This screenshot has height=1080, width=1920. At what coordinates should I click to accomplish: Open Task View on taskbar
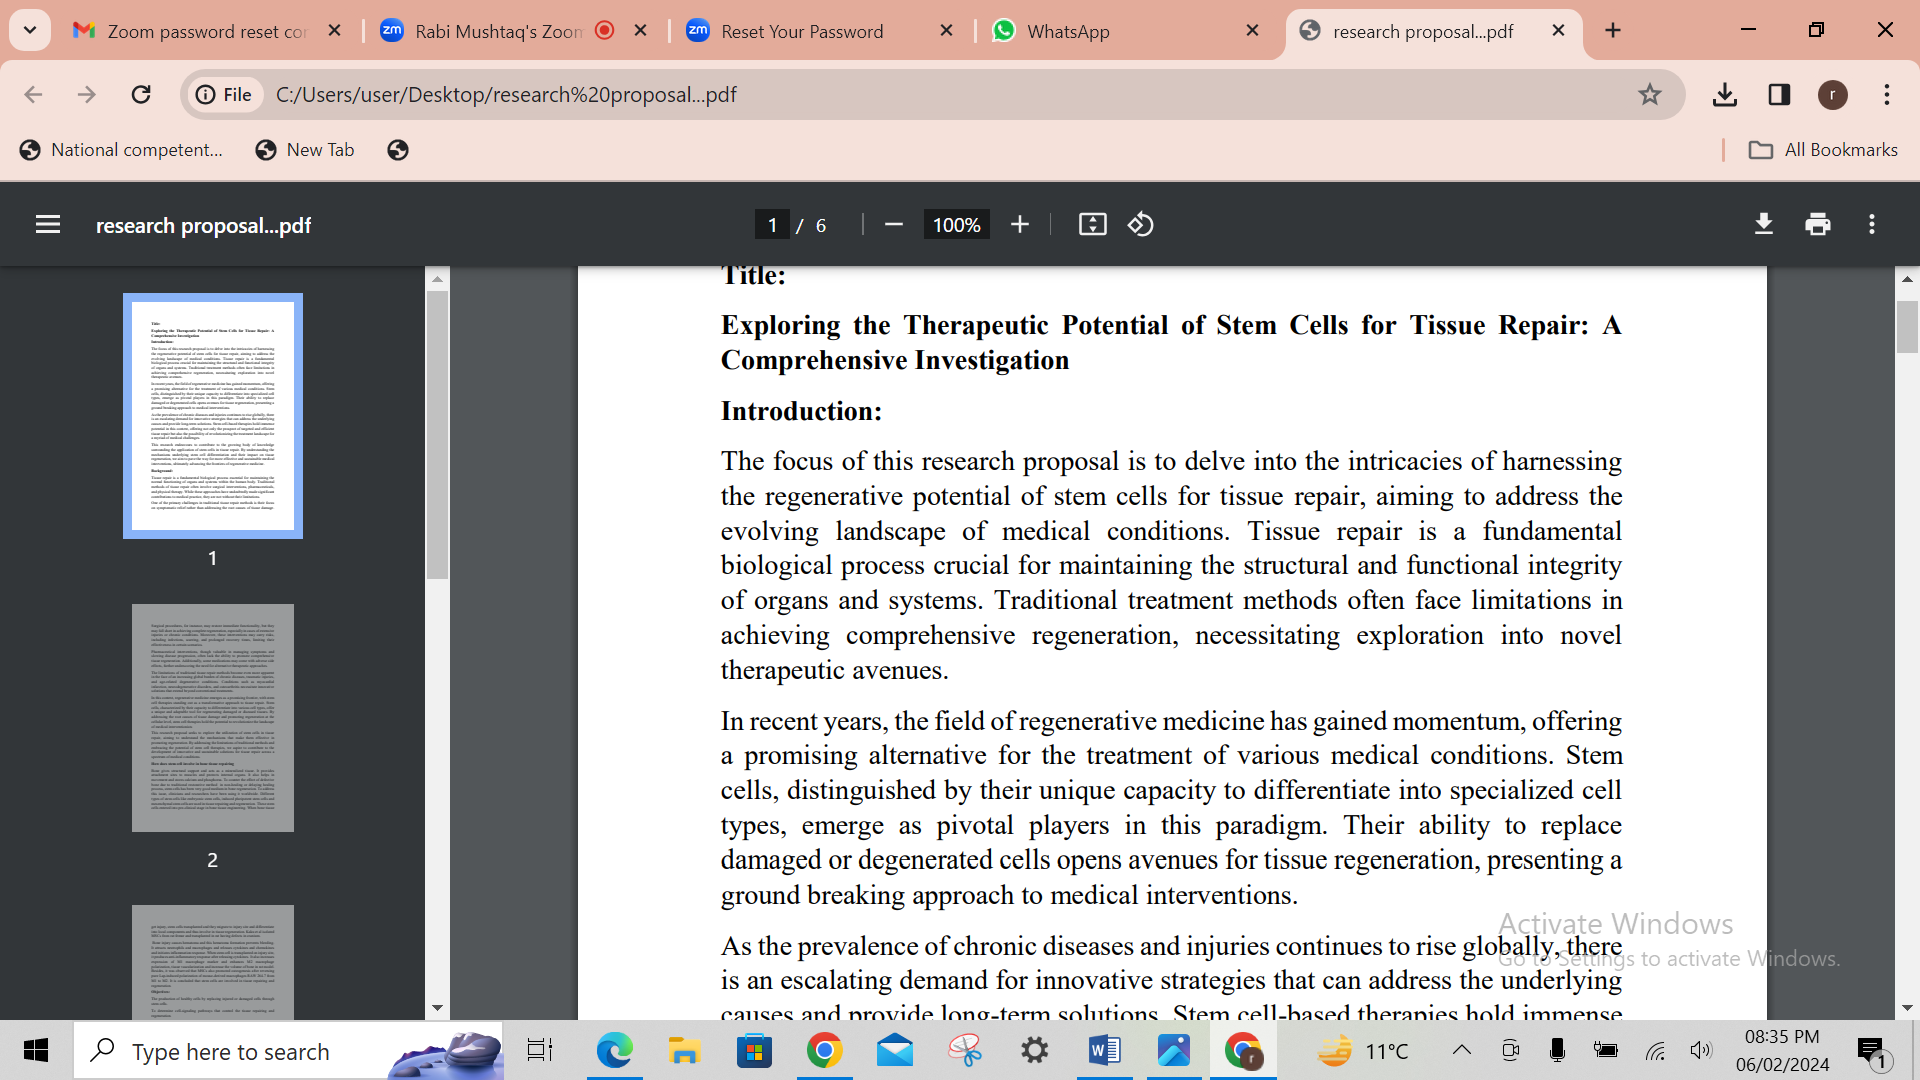click(540, 1051)
